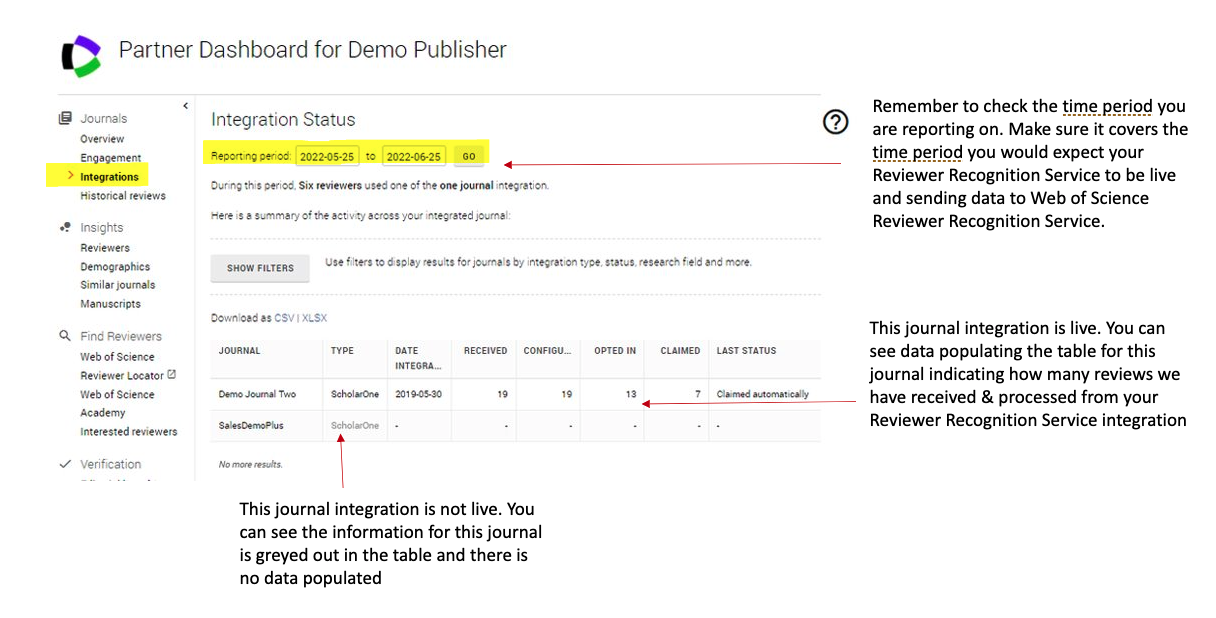The width and height of the screenshot is (1216, 618).
Task: Sort by the JOURNAL column header
Action: click(239, 351)
